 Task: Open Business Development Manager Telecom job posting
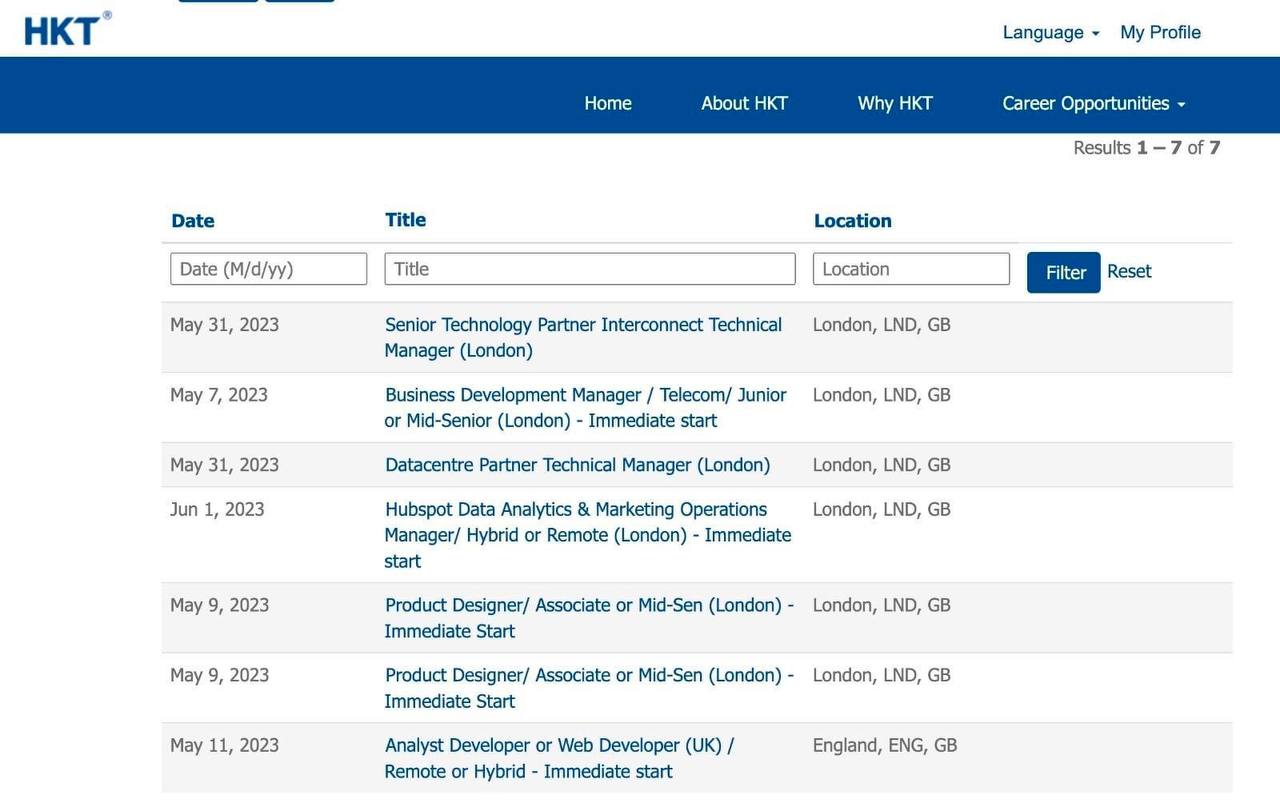[x=585, y=407]
